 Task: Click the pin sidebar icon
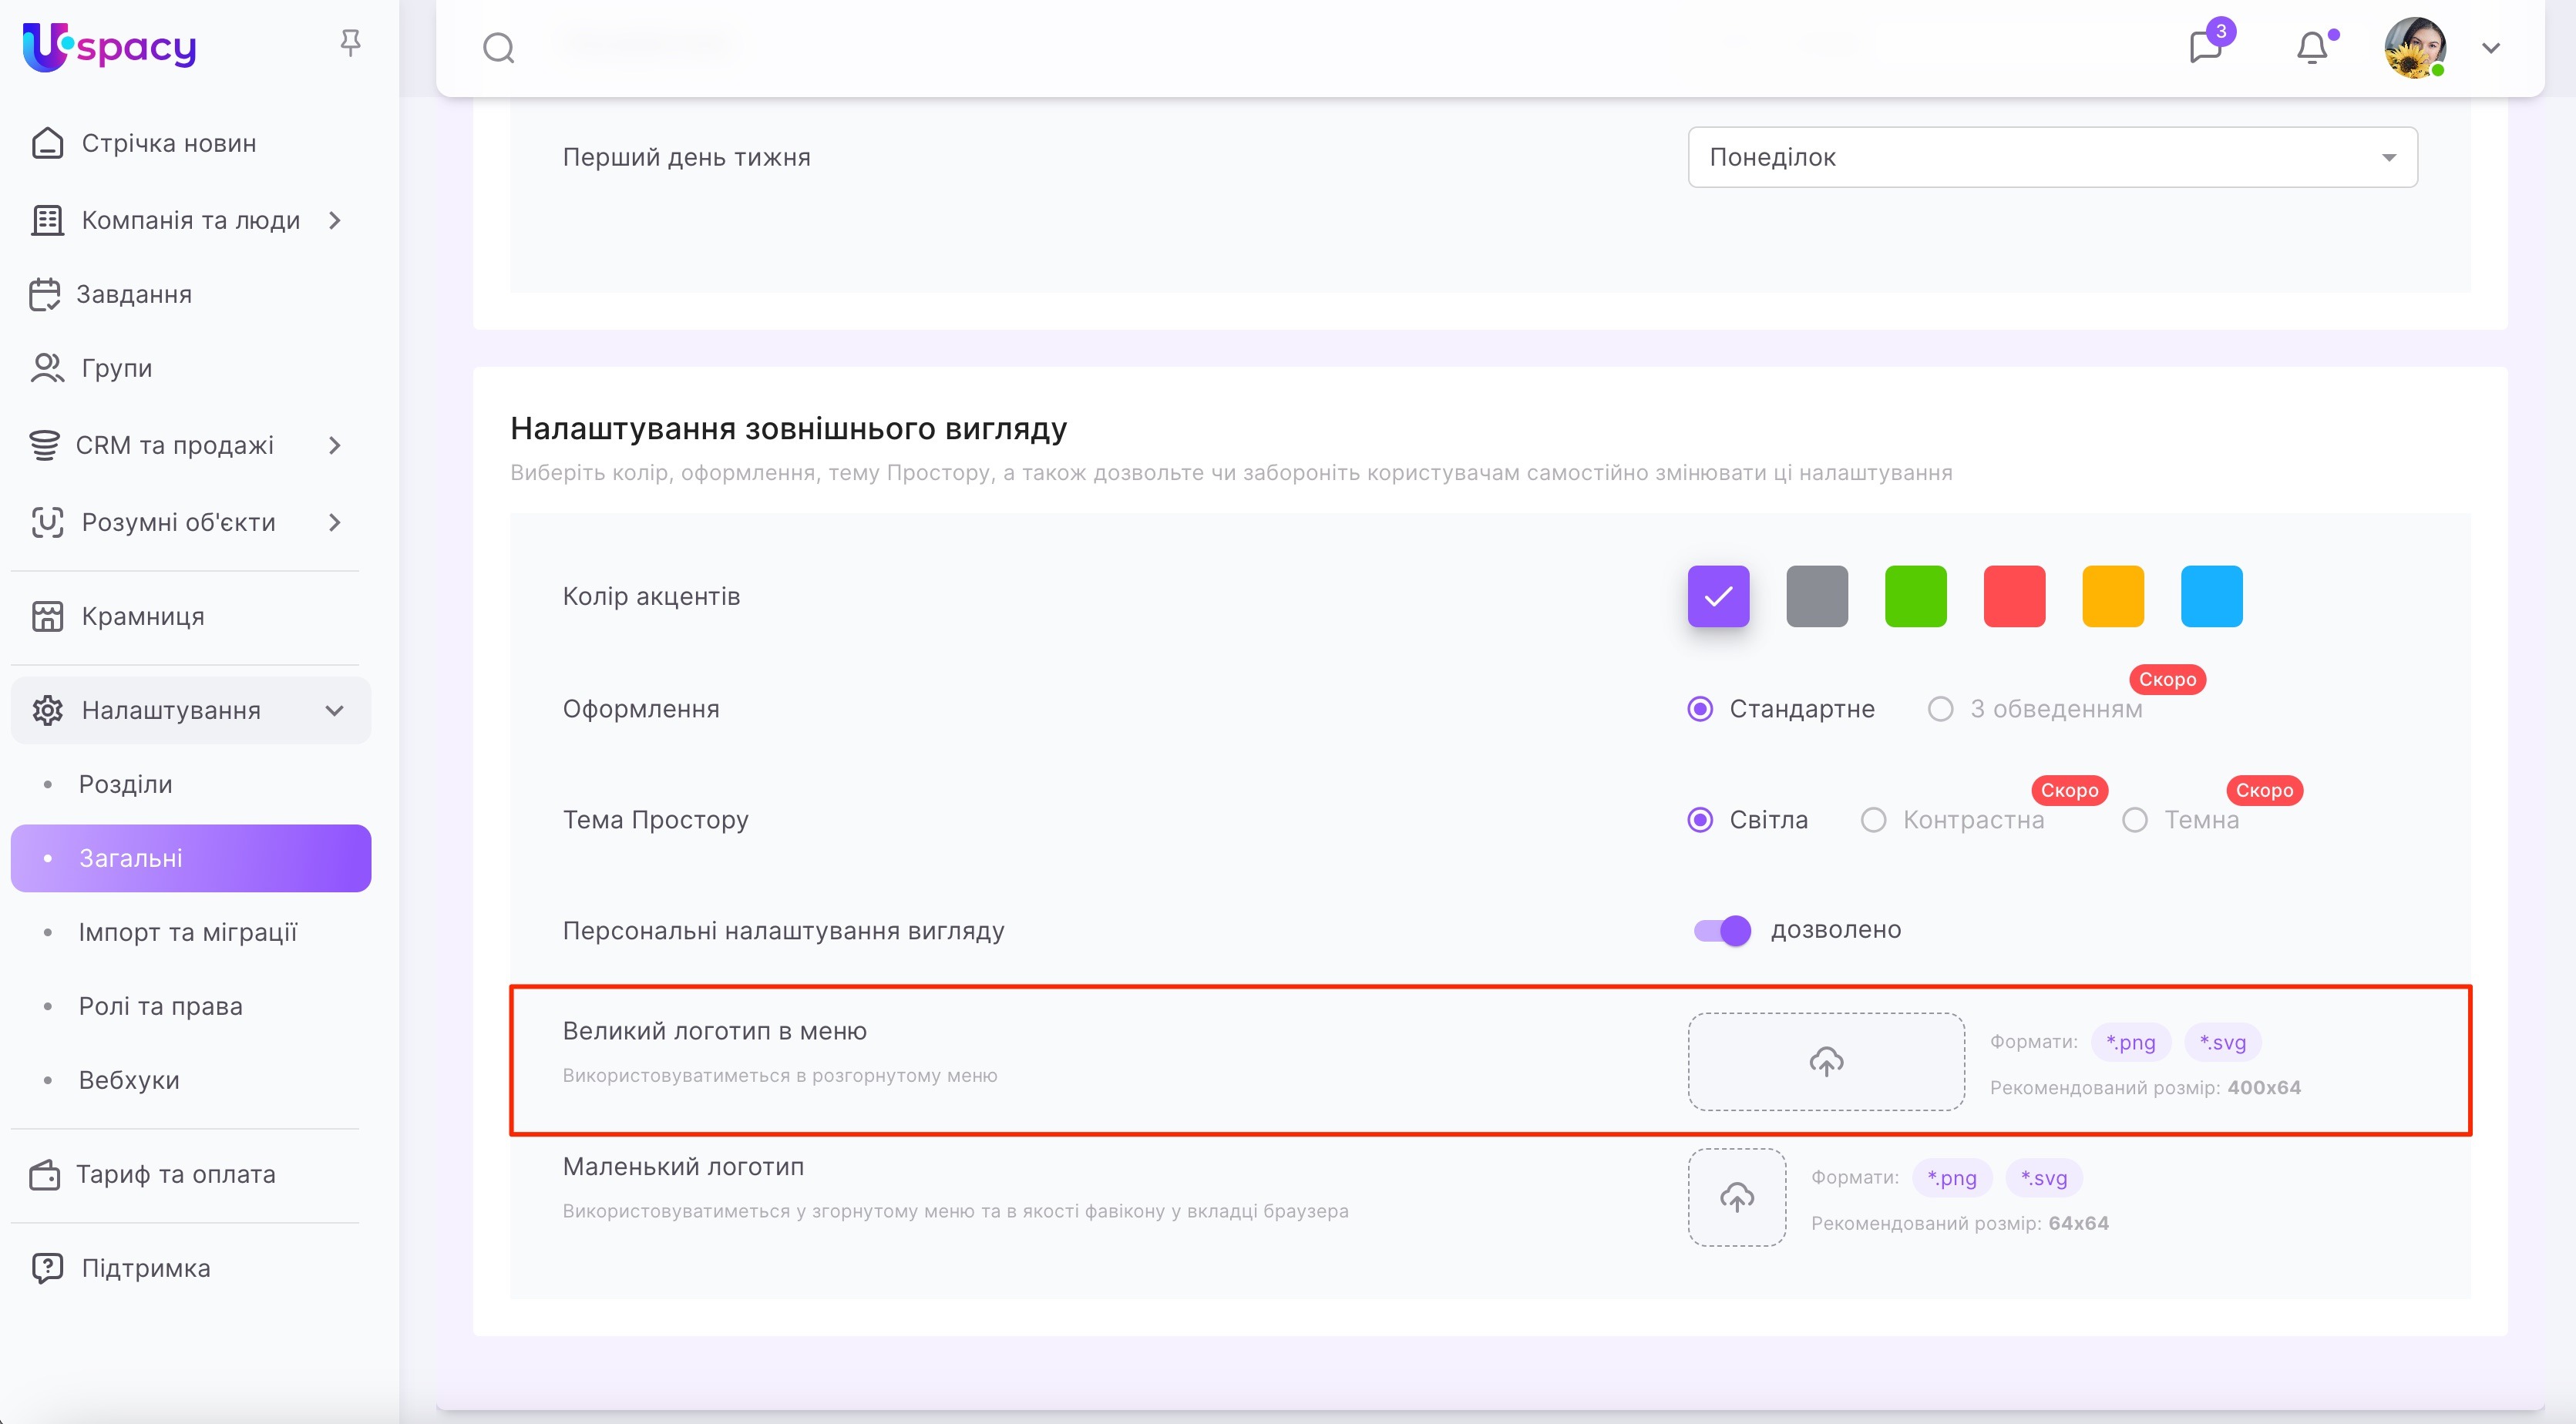[350, 43]
